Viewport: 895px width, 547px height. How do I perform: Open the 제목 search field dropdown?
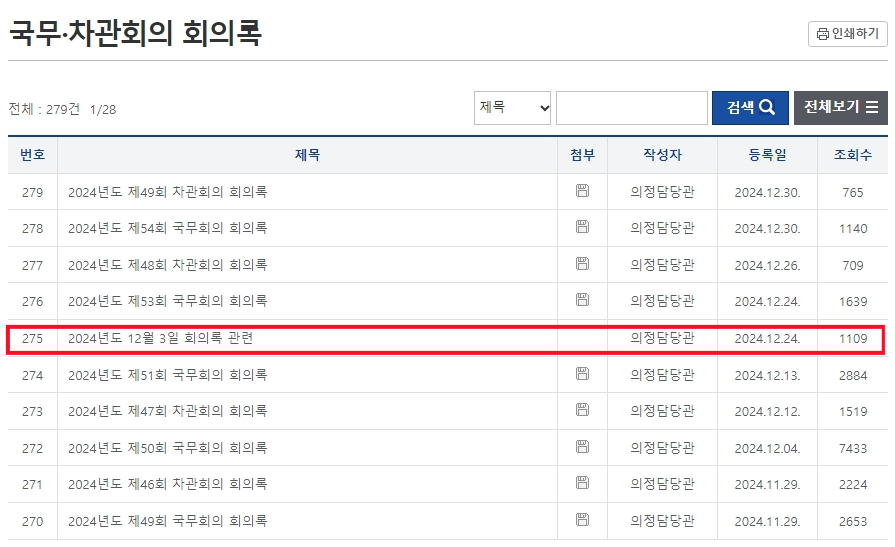pos(512,107)
